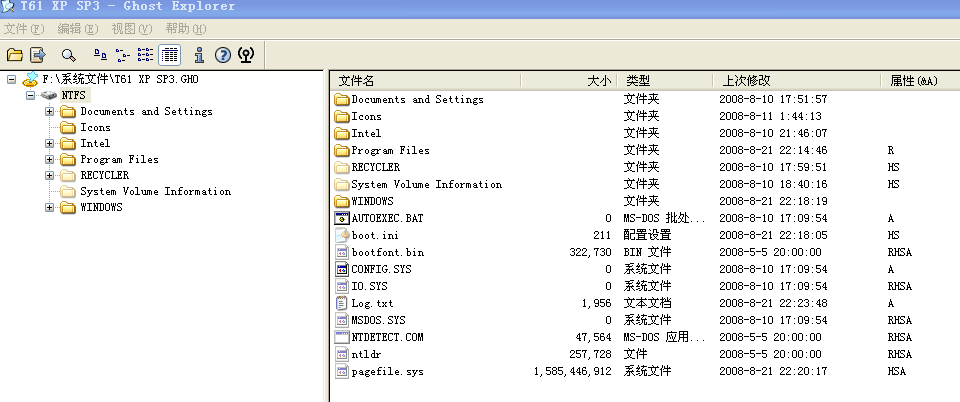Expand Documents and Settings in tree

50,111
